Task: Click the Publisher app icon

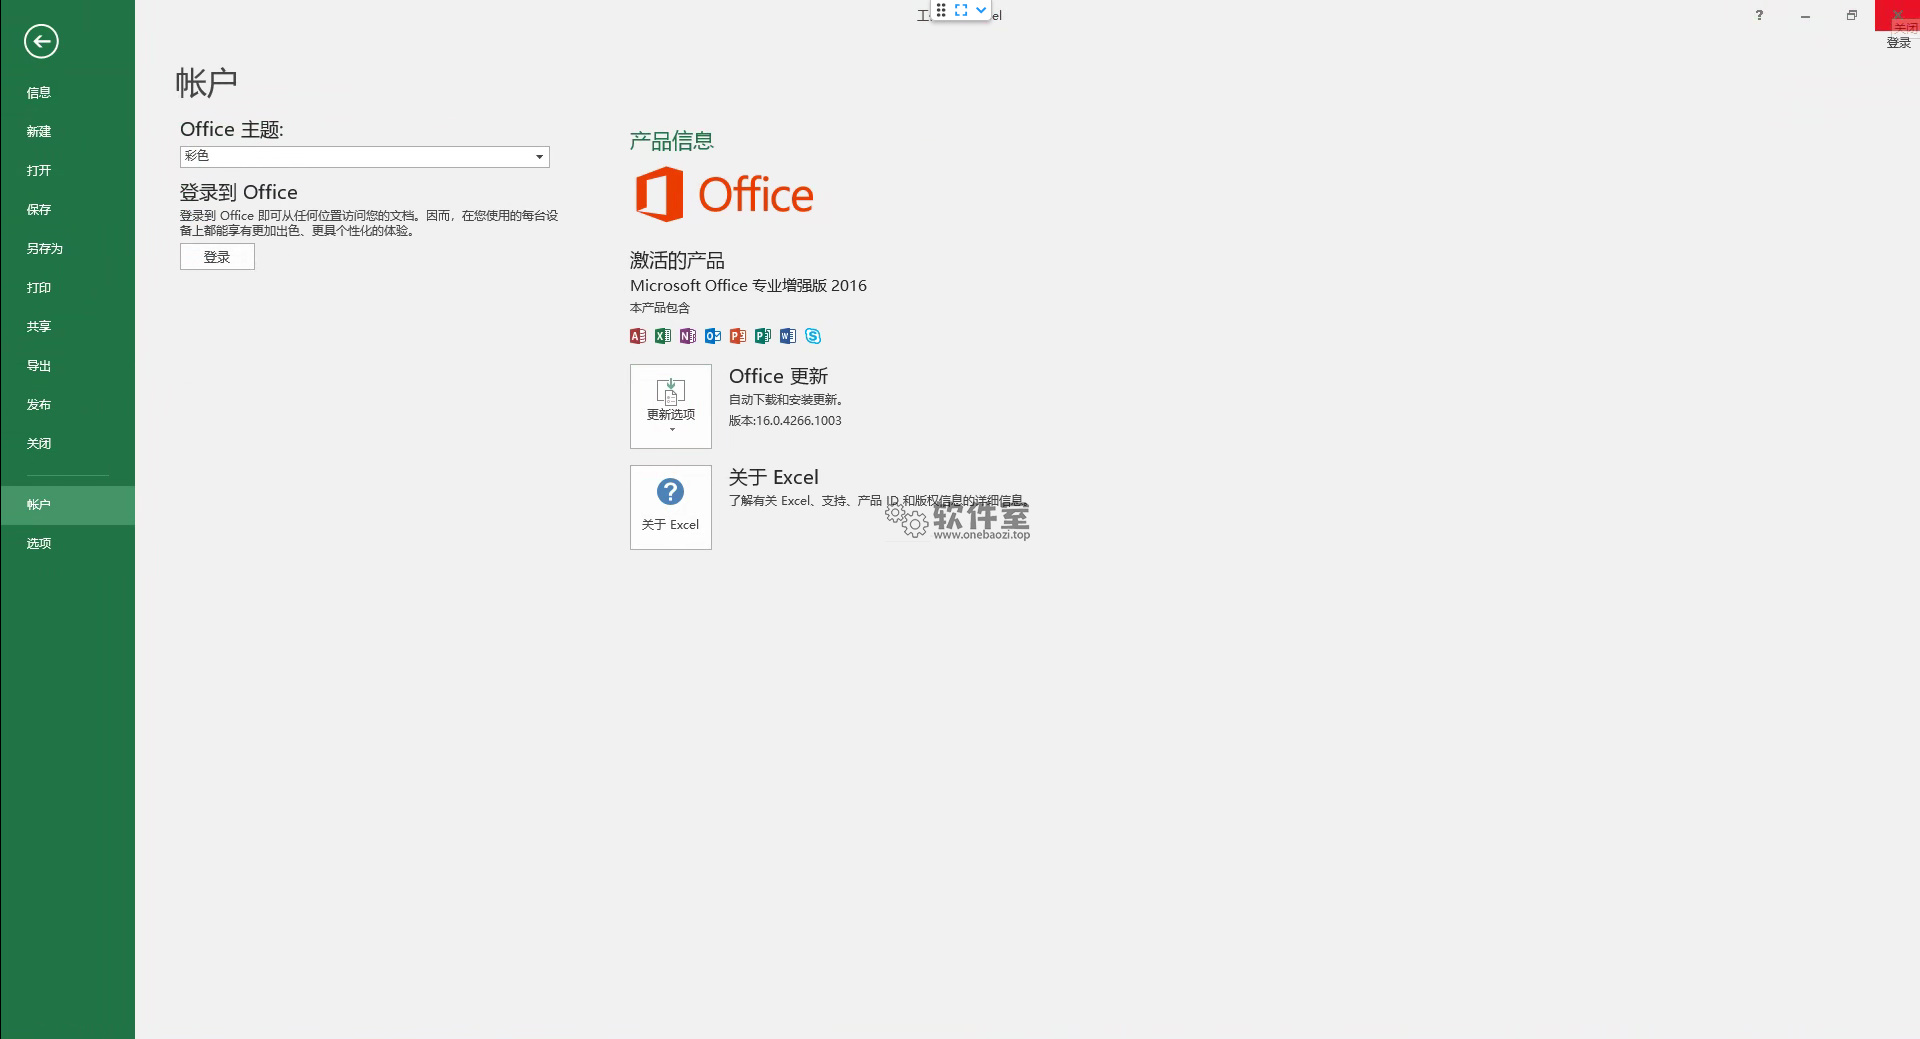Action: pyautogui.click(x=763, y=336)
